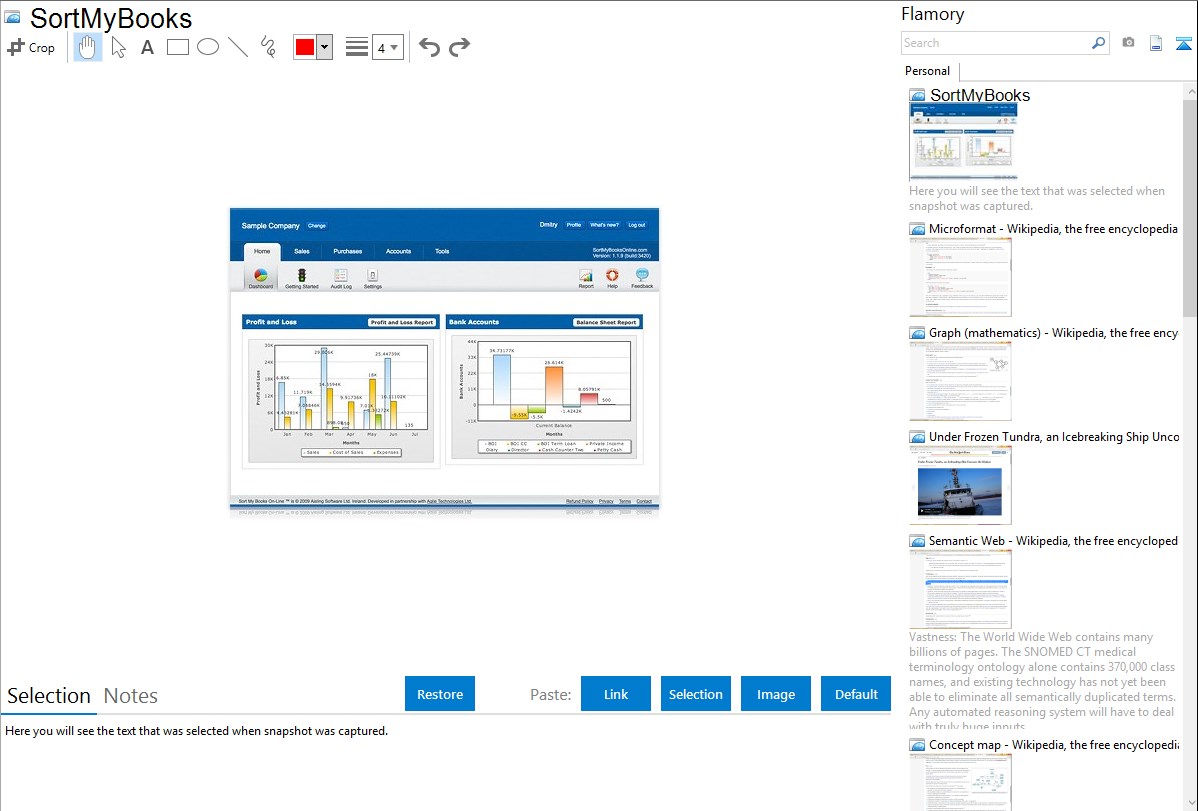
Task: Open the color picker dropdown arrow
Action: pyautogui.click(x=325, y=47)
